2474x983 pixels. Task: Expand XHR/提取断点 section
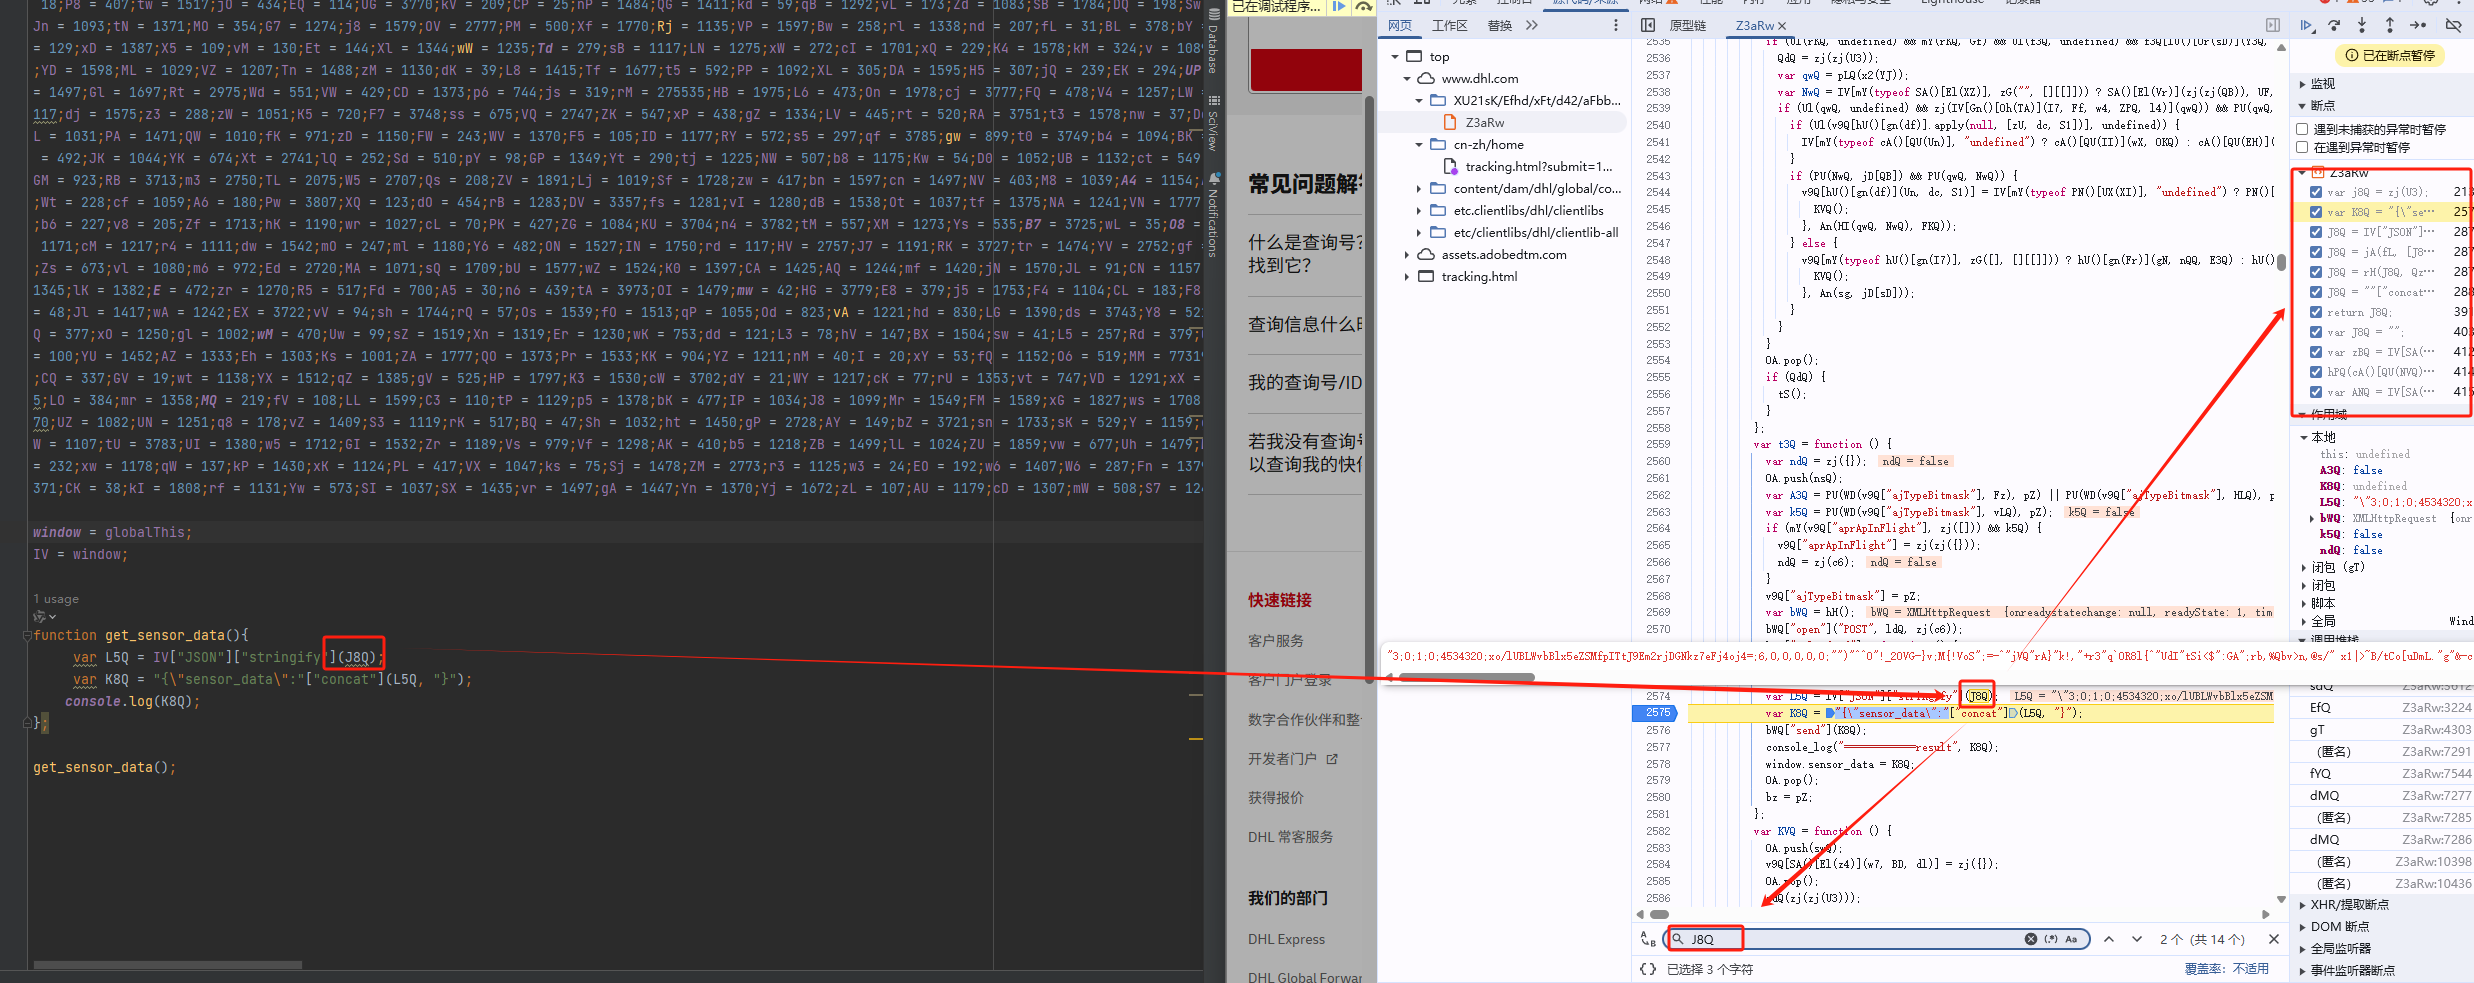(x=2303, y=905)
